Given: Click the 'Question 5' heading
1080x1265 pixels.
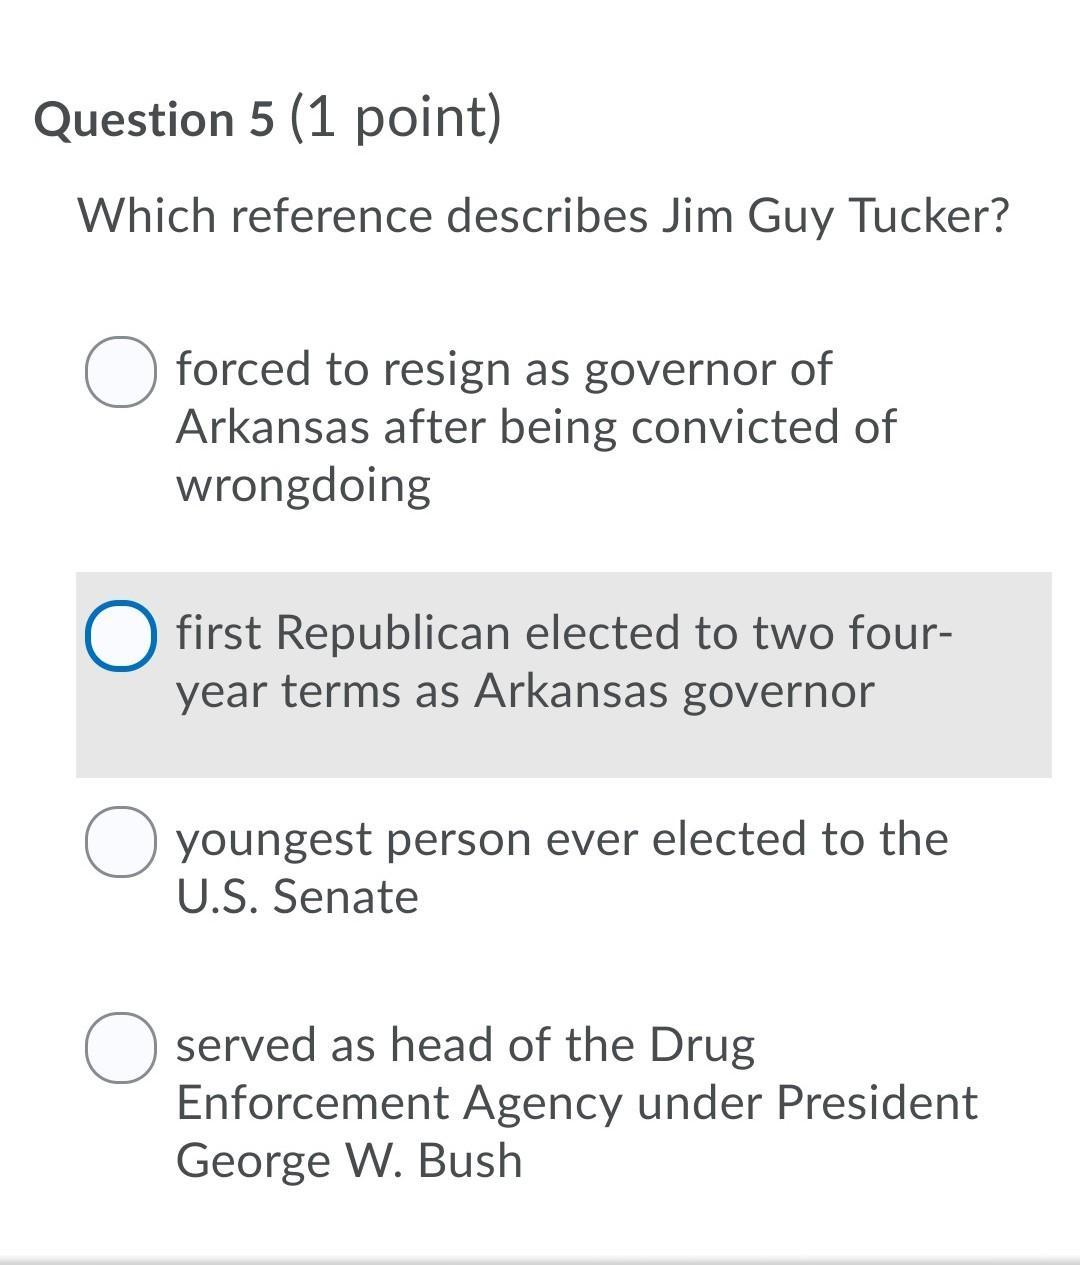Looking at the screenshot, I should 154,119.
